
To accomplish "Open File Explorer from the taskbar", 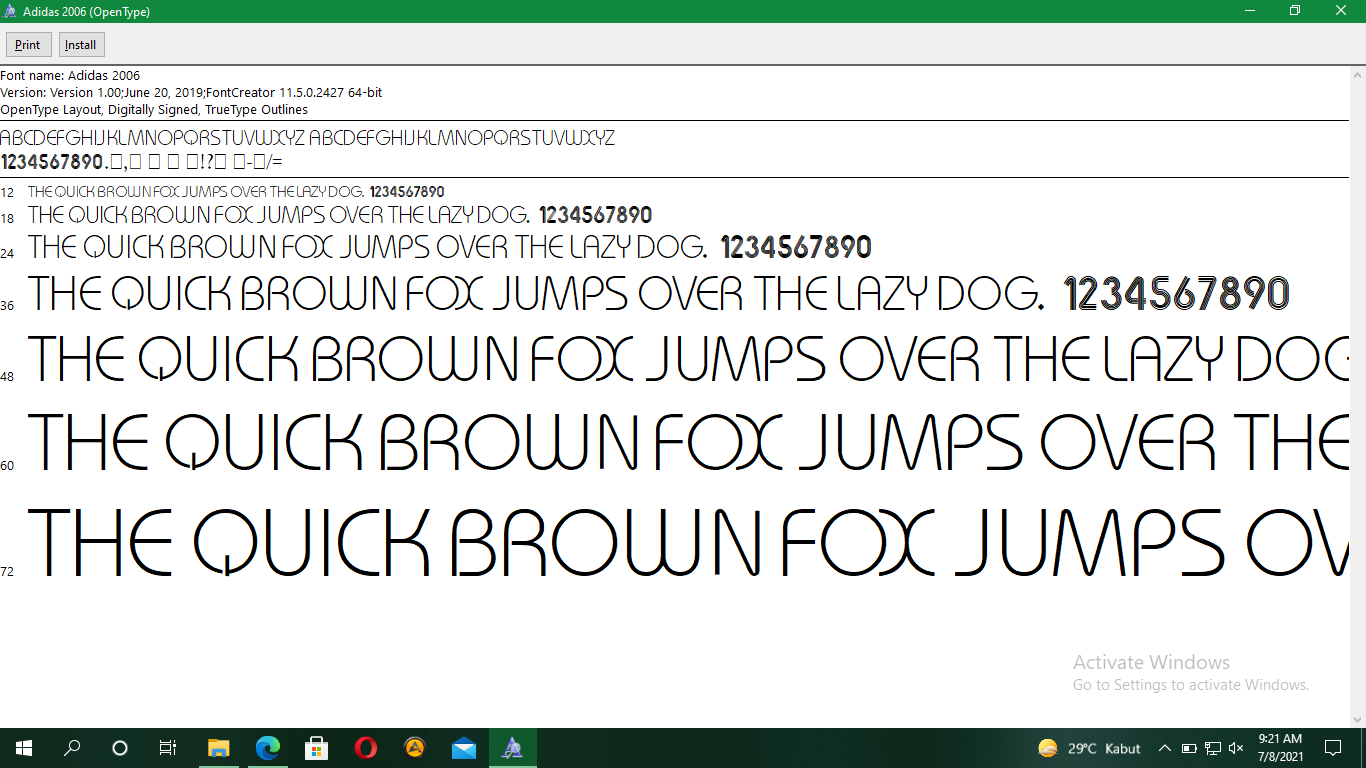I will point(218,747).
